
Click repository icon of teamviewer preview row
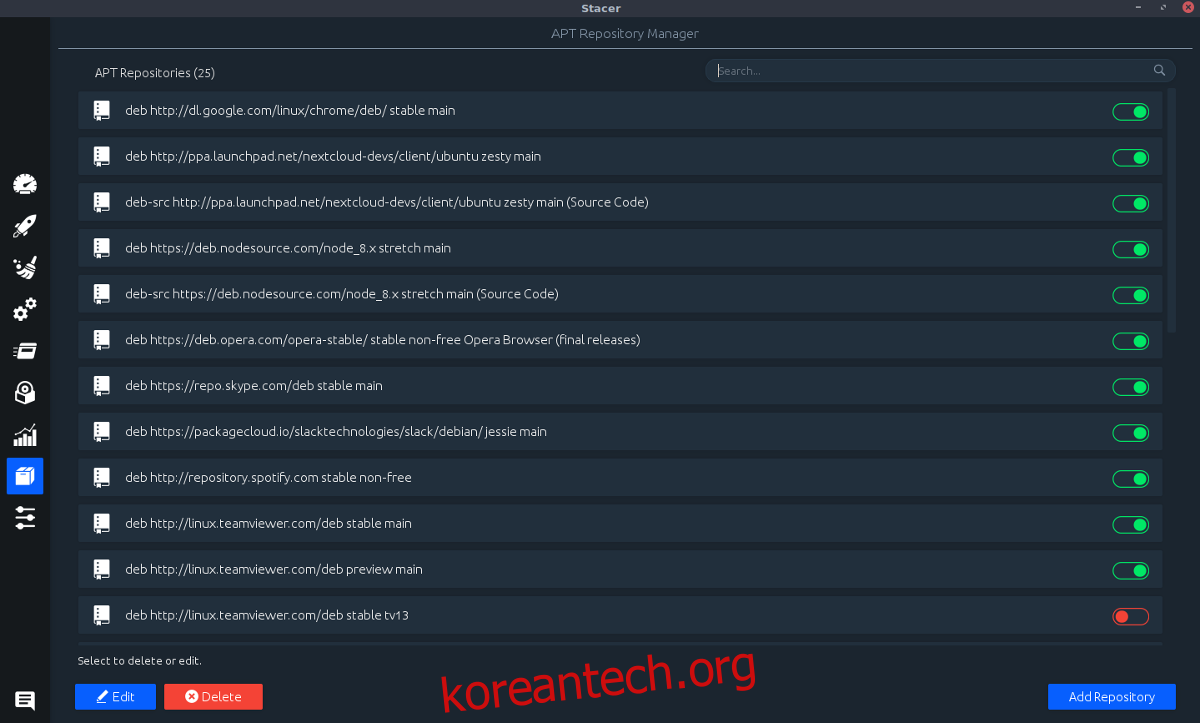click(101, 570)
